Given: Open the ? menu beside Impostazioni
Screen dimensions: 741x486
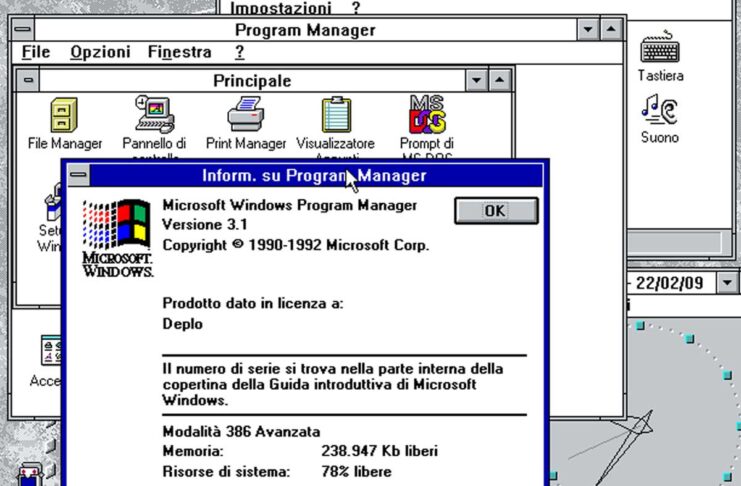Looking at the screenshot, I should pos(355,8).
